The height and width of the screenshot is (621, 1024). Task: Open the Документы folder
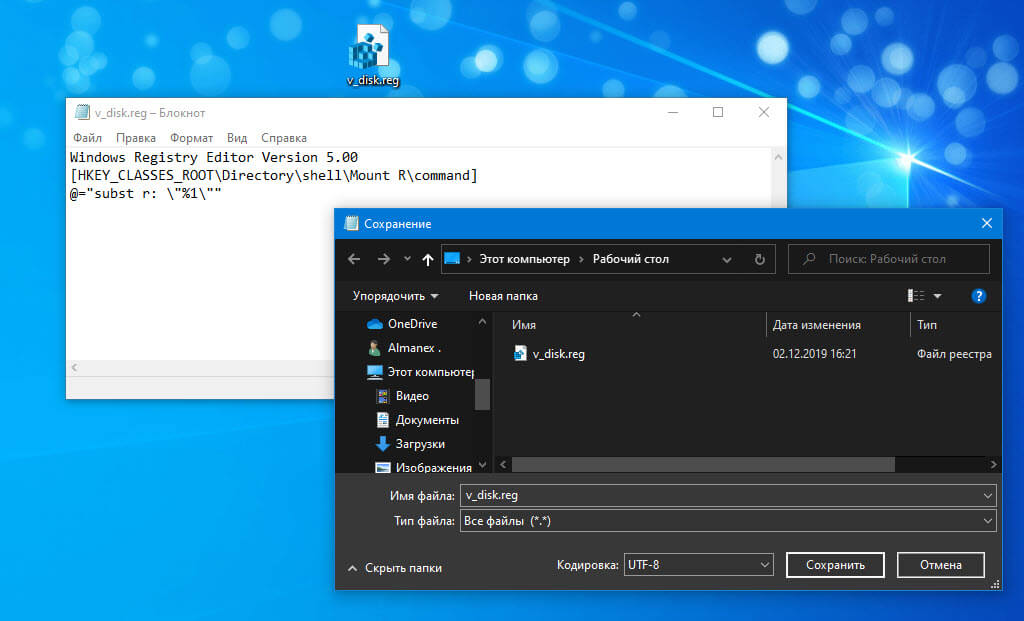pyautogui.click(x=418, y=420)
